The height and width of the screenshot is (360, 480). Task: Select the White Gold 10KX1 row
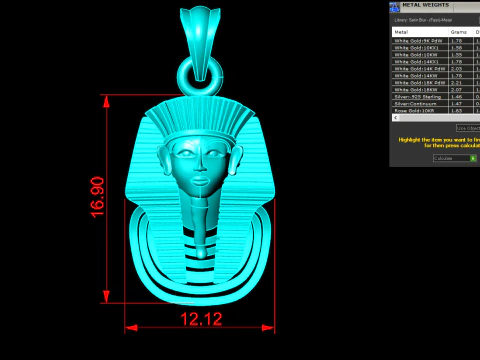[x=436, y=48]
